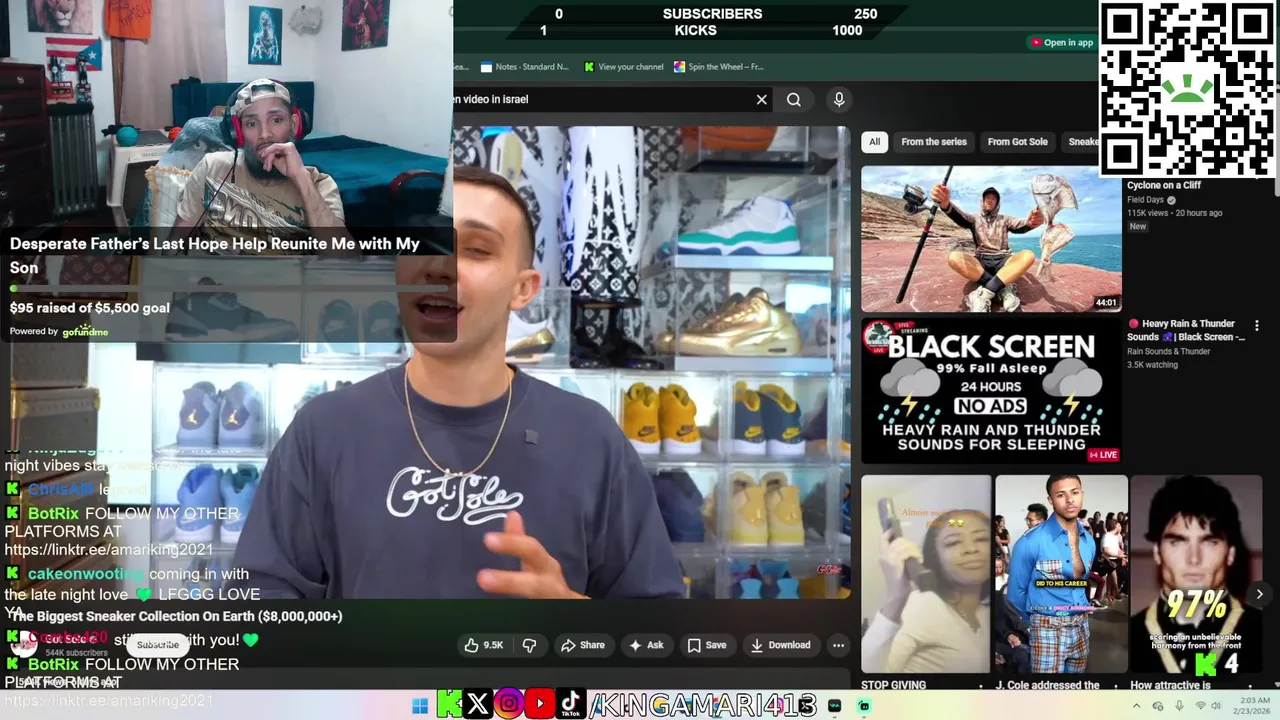The image size is (1280, 720).
Task: Click the Subscribe button below video title
Action: (157, 645)
